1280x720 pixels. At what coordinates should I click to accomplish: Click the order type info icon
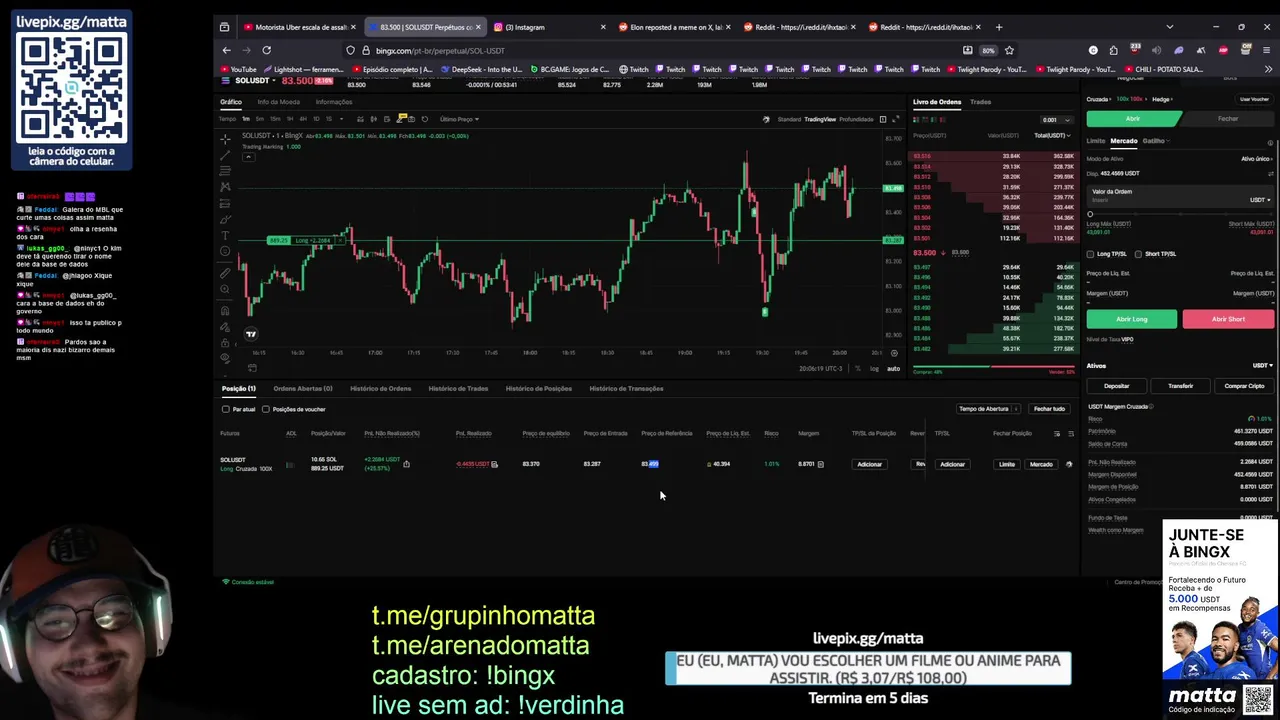[x=1270, y=143]
